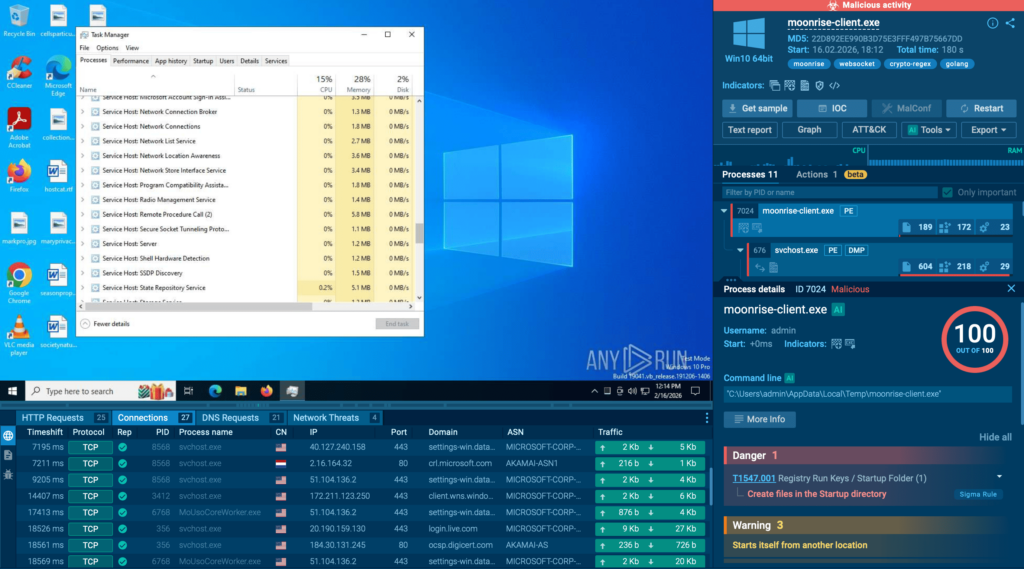This screenshot has width=1024, height=569.
Task: Click the share icon beside moonrise-client.exe
Action: coord(1009,23)
